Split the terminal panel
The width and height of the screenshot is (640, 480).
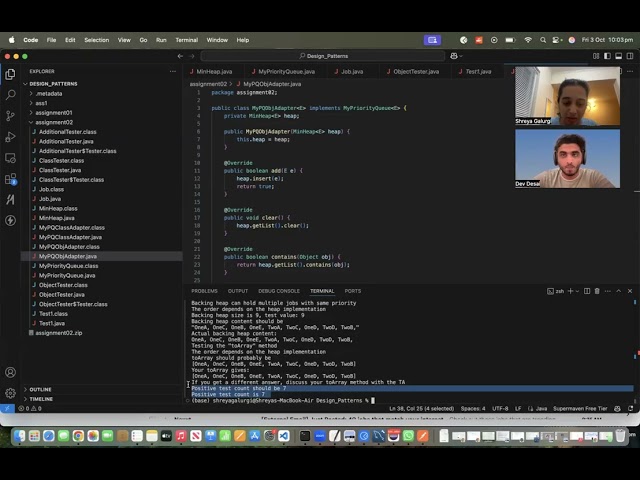tap(587, 291)
